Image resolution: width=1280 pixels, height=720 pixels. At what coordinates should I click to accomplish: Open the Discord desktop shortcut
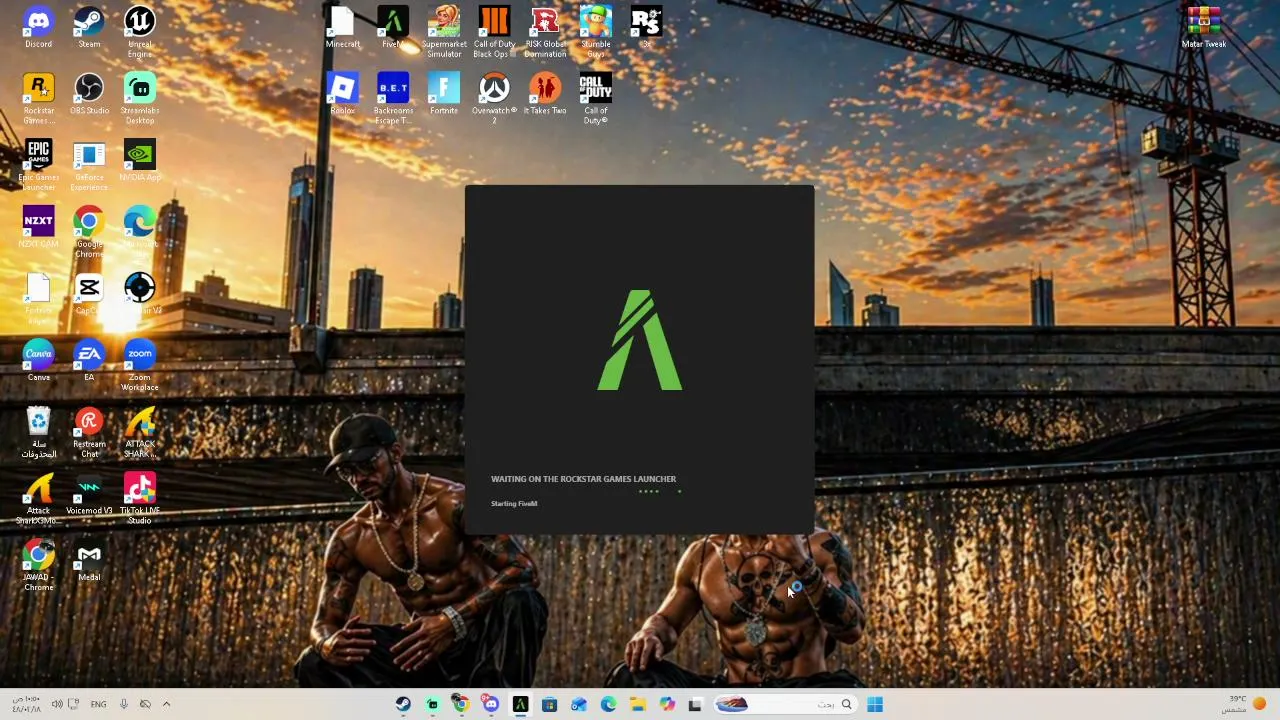38,28
